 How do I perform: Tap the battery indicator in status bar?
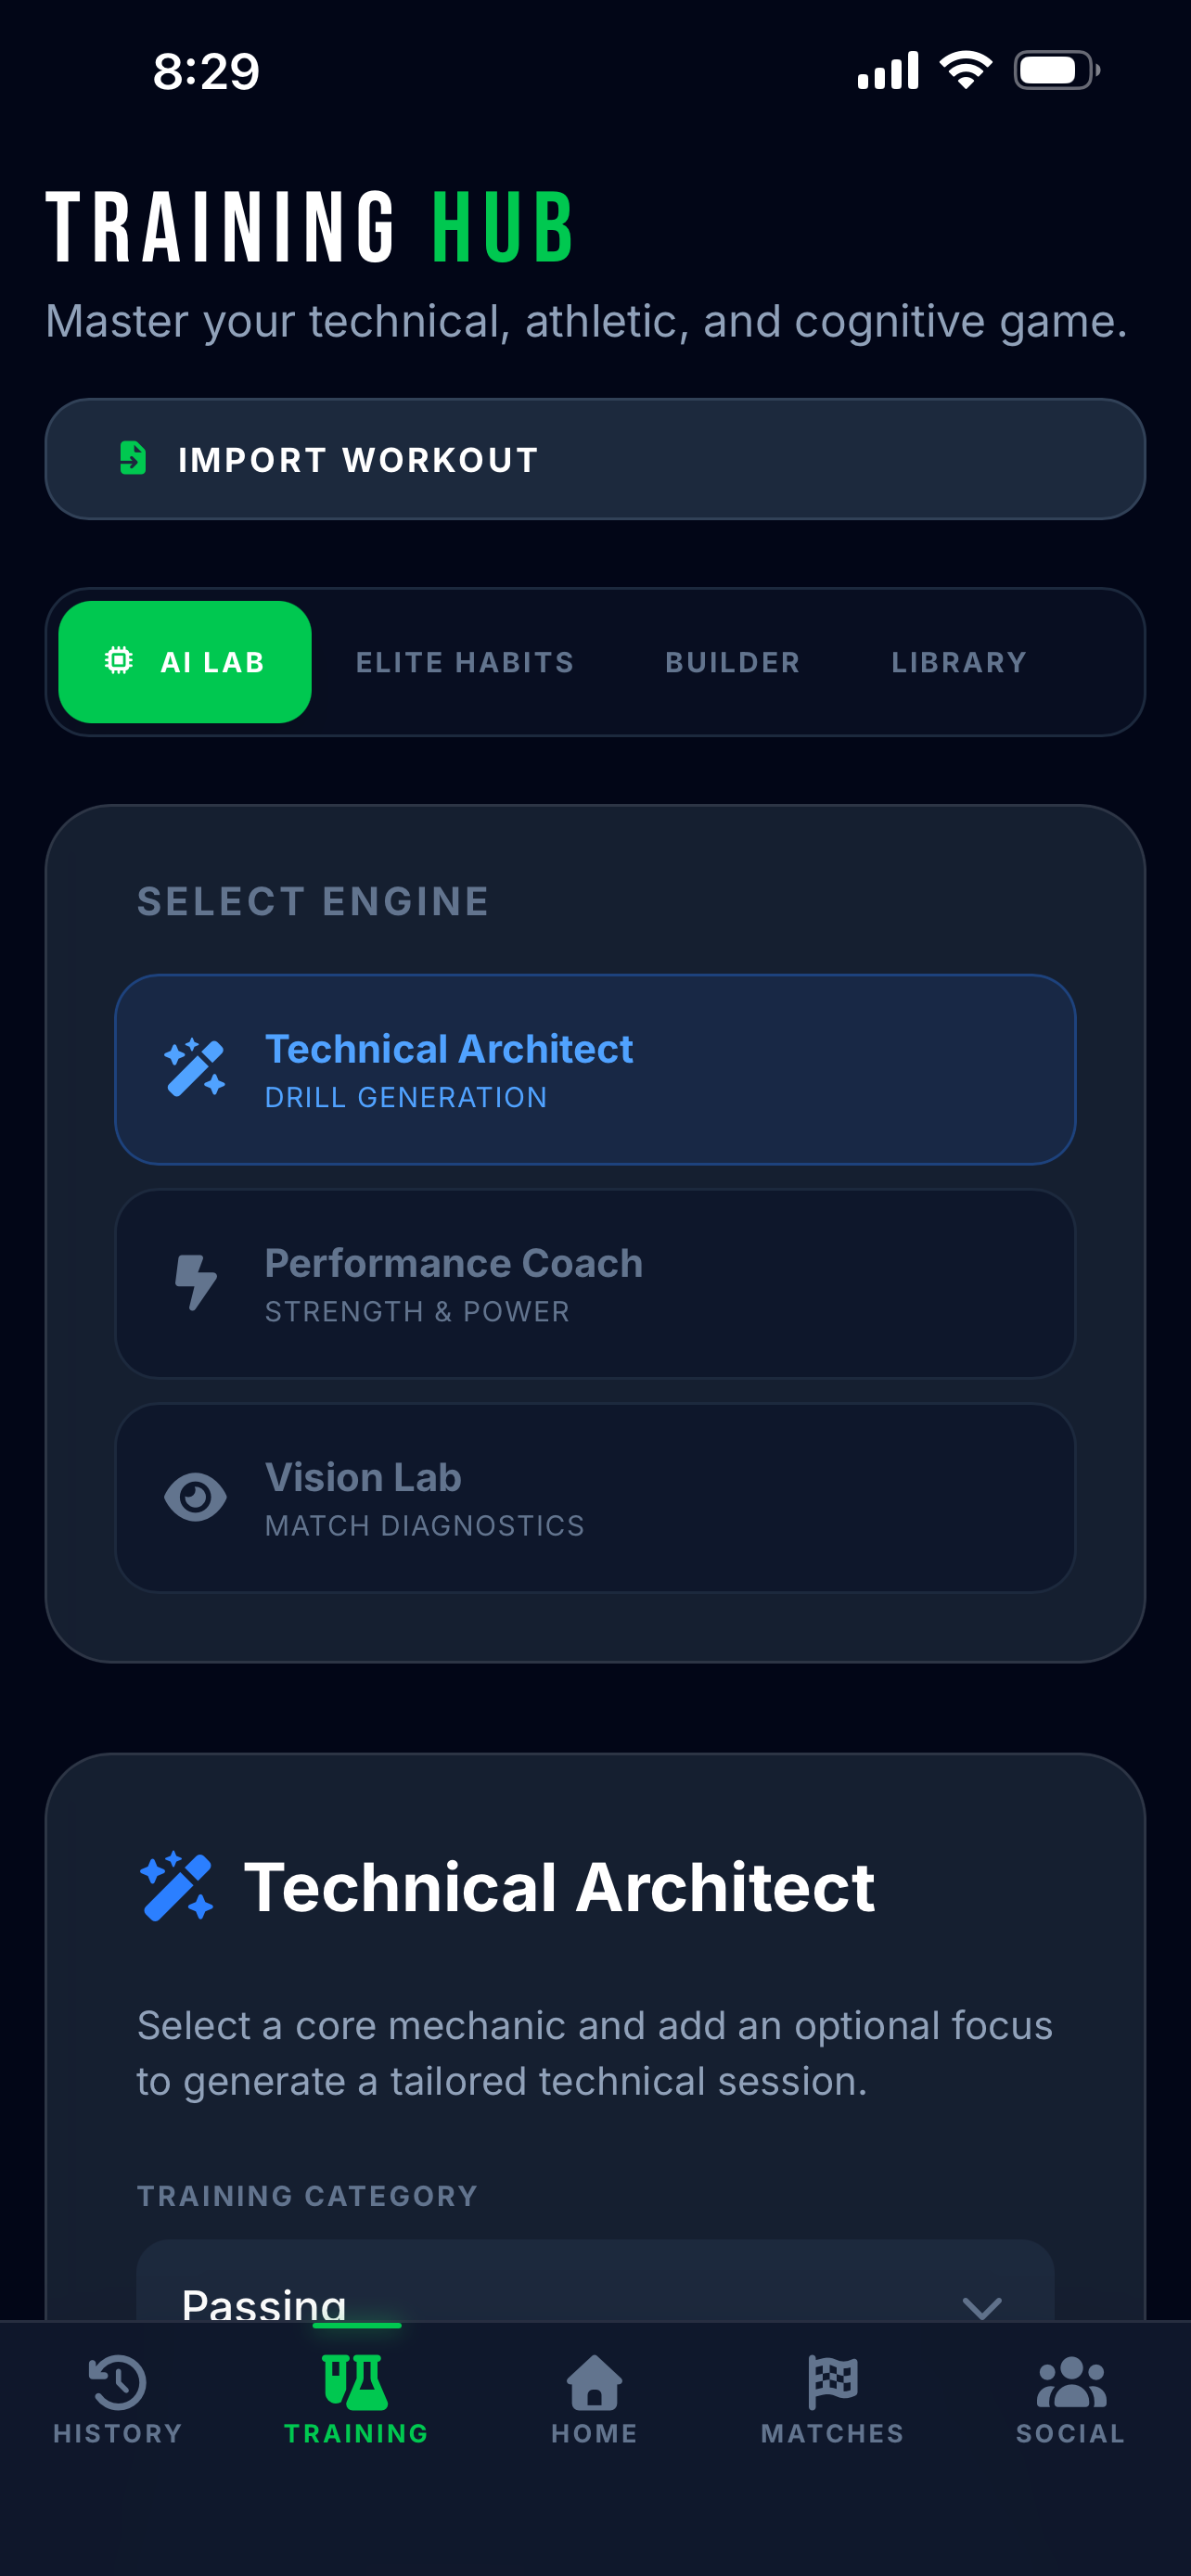coord(1057,70)
